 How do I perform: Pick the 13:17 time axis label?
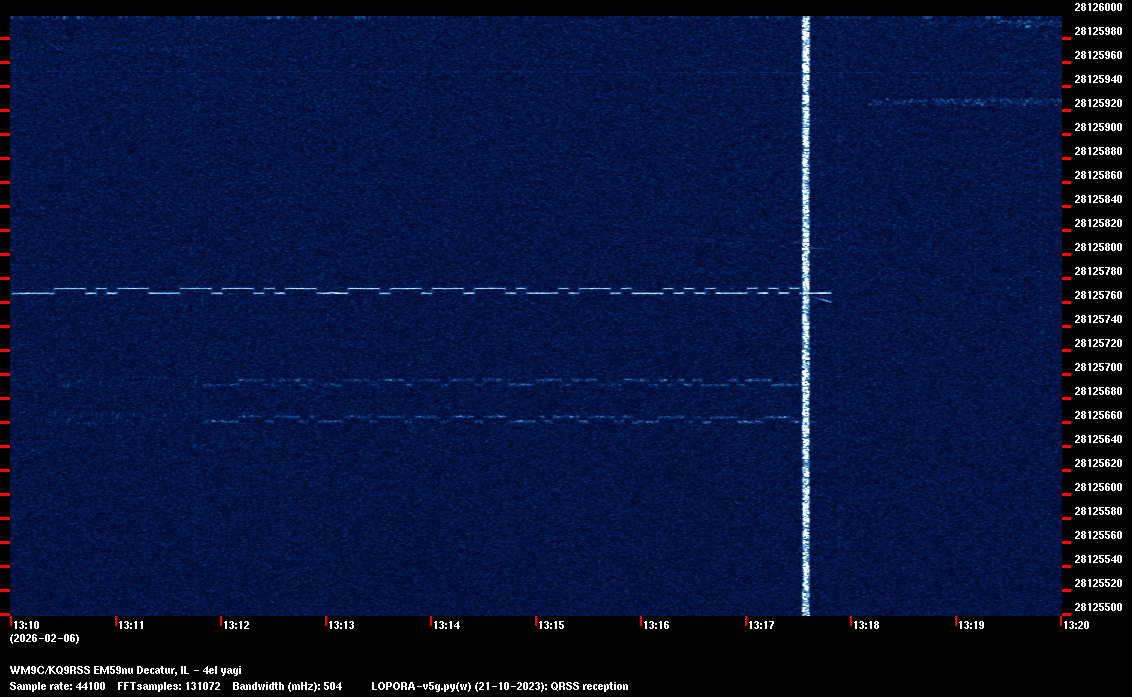(762, 626)
